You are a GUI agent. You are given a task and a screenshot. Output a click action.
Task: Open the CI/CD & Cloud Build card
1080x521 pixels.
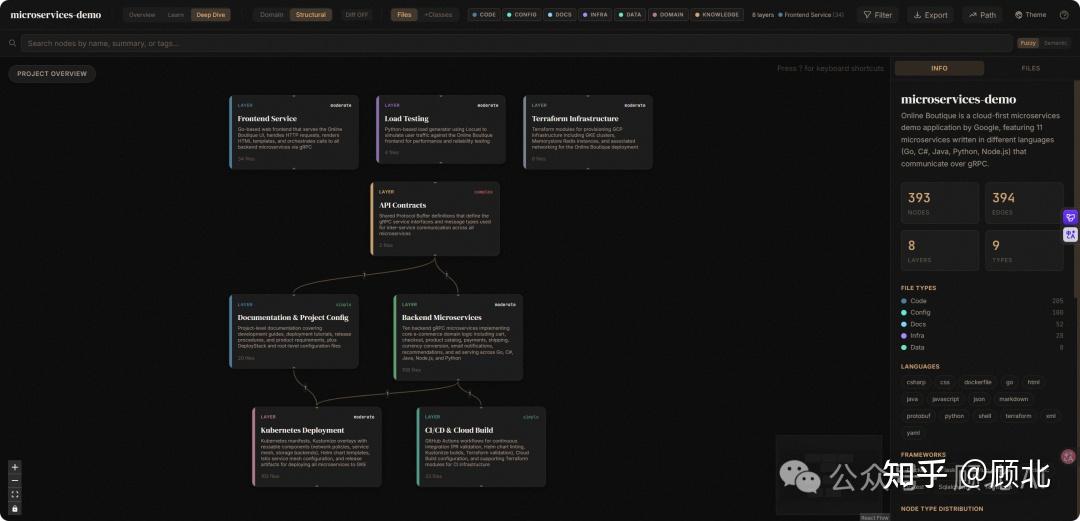tap(481, 447)
